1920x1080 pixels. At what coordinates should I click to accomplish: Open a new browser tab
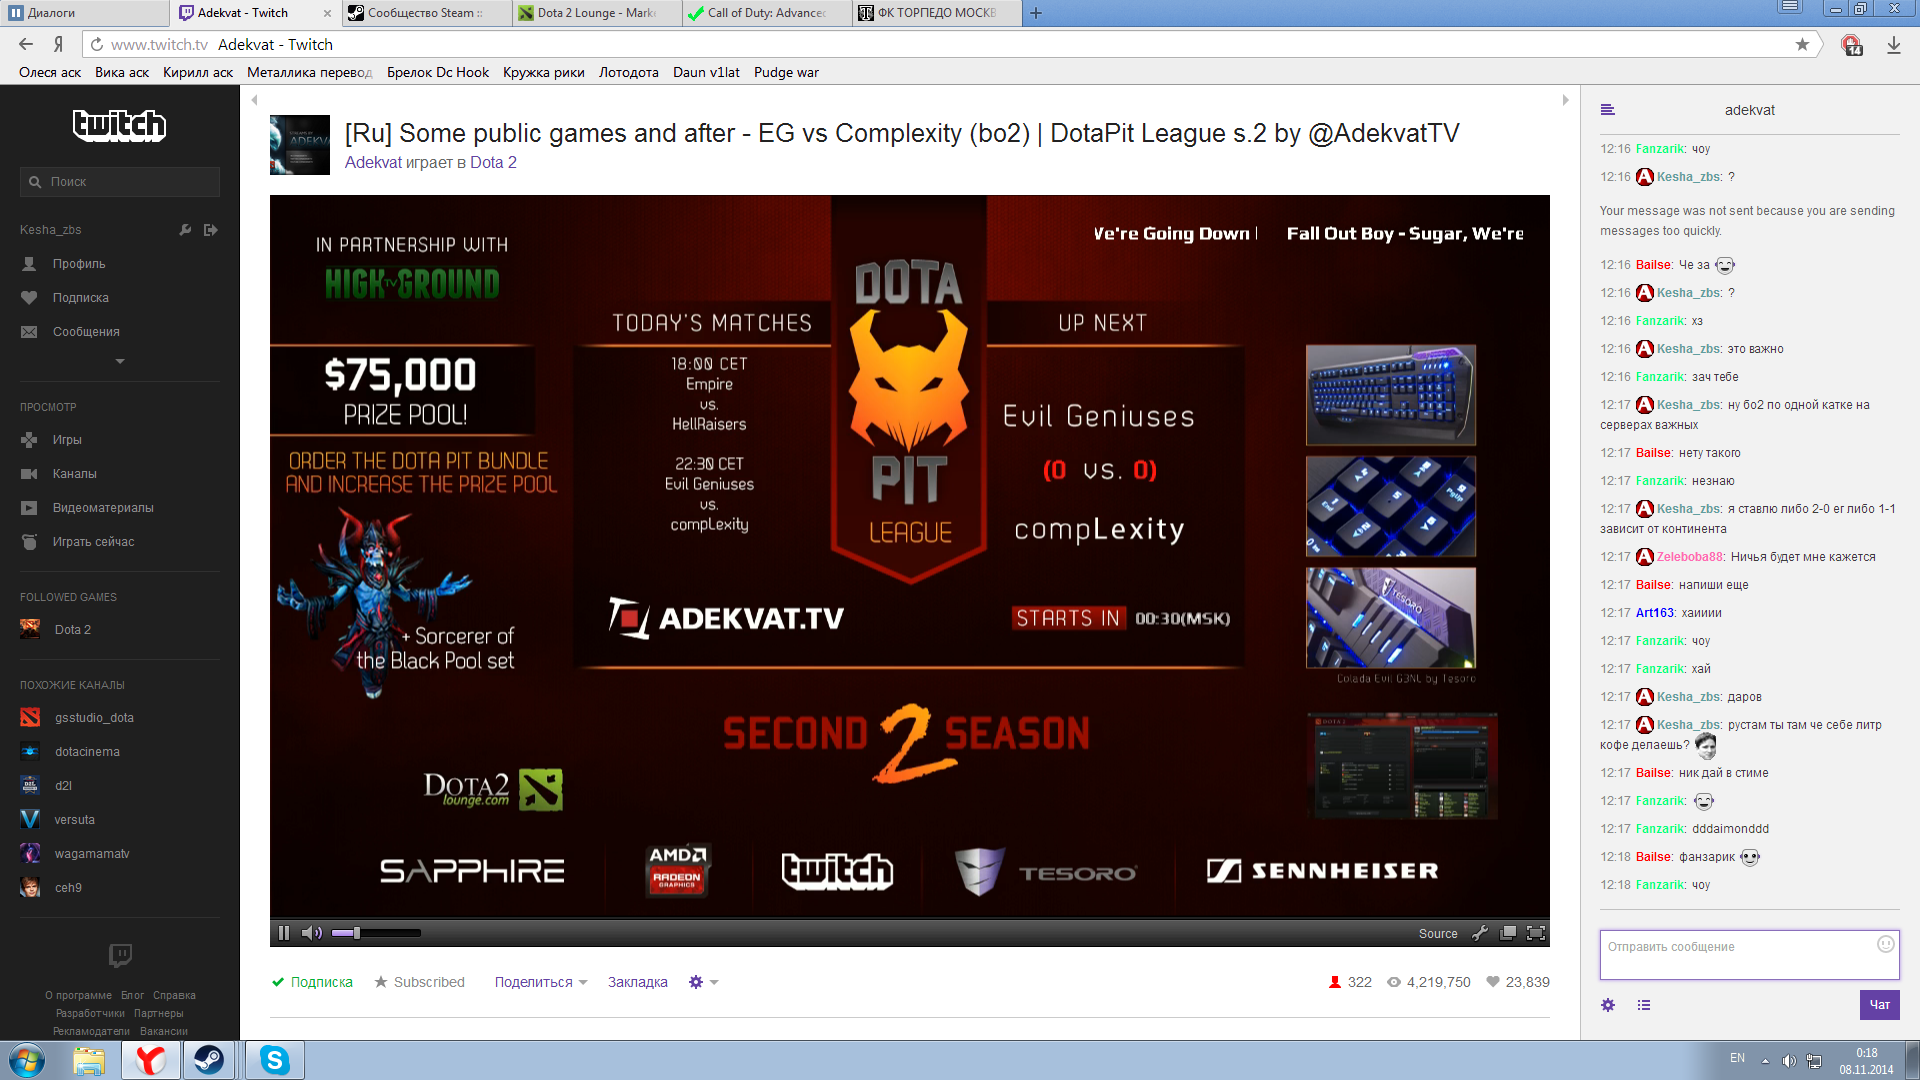1036,13
